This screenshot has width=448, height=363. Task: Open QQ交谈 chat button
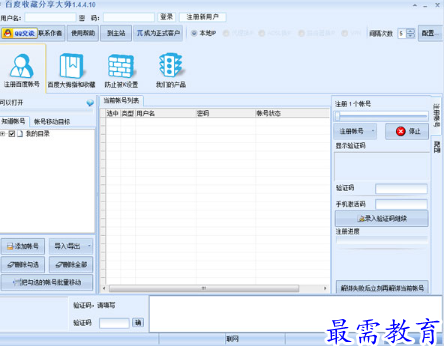point(19,33)
